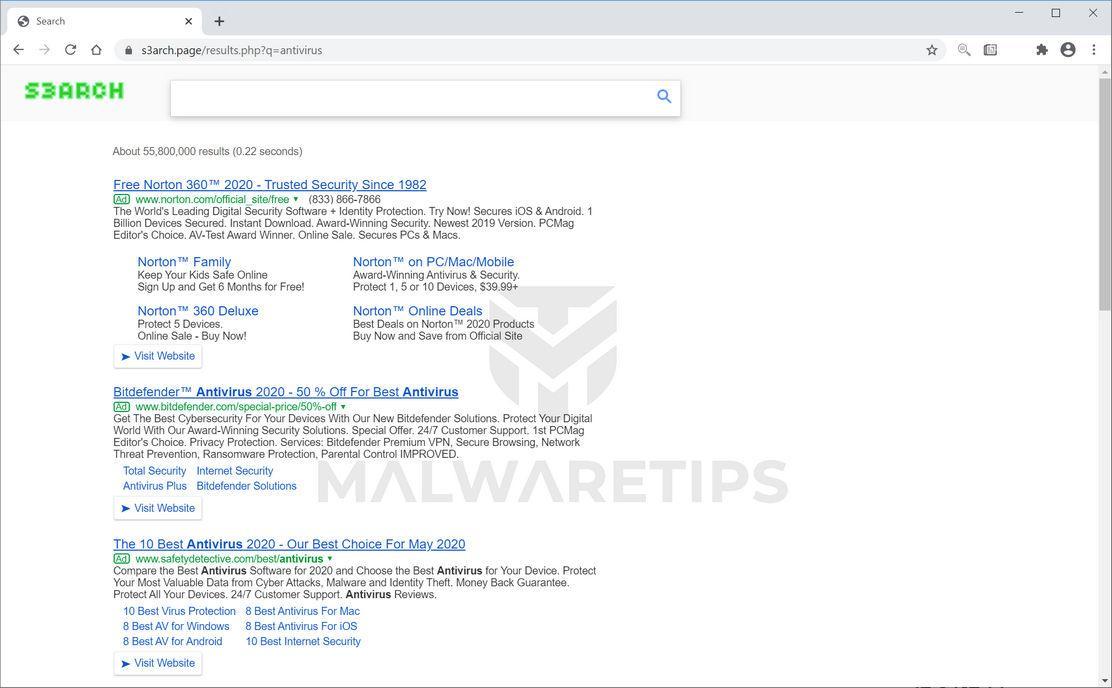Open Bitdefender Antivirus 2020 result

coord(286,392)
